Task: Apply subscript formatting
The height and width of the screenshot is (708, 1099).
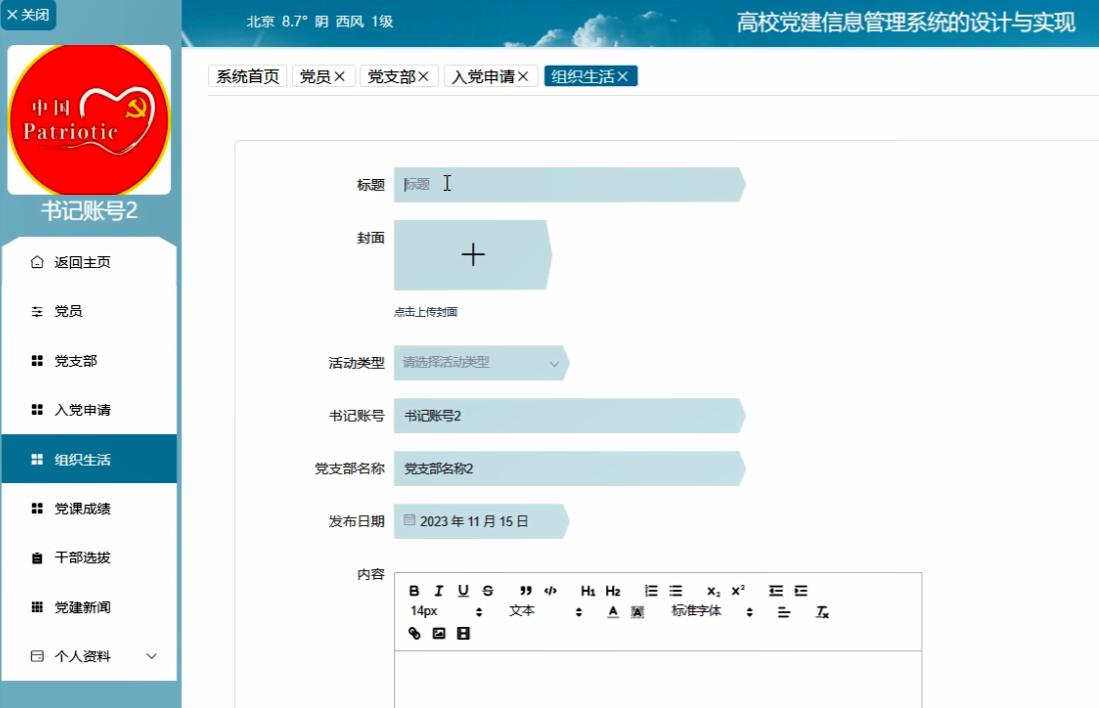Action: click(714, 591)
